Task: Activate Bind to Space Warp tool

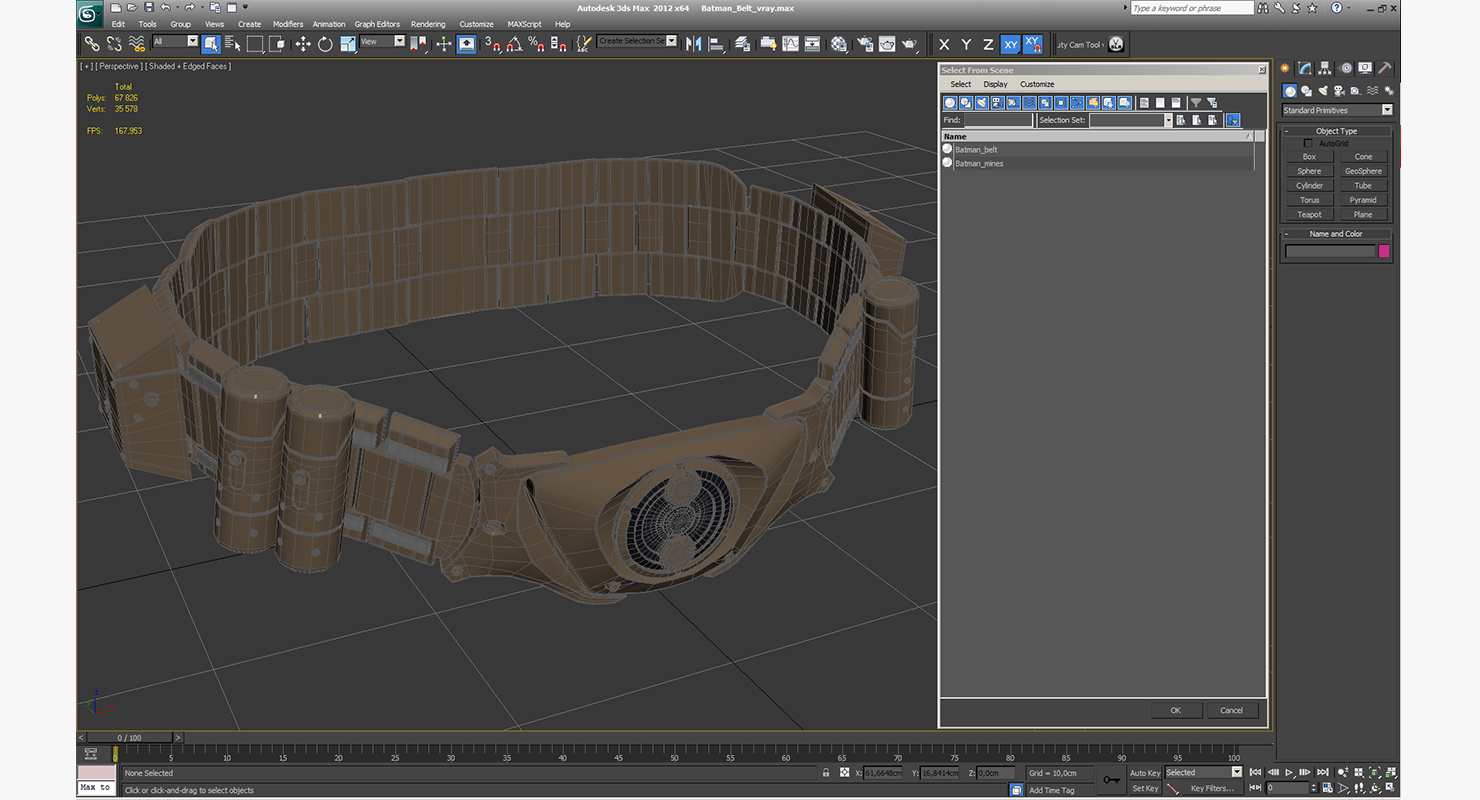Action: pos(136,44)
